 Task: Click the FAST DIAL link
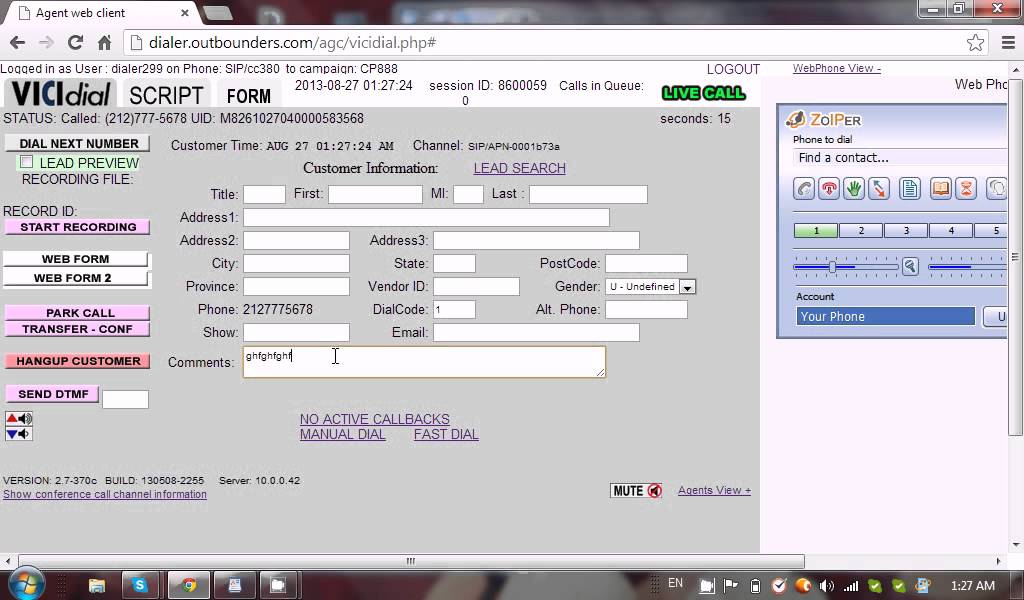tap(446, 435)
